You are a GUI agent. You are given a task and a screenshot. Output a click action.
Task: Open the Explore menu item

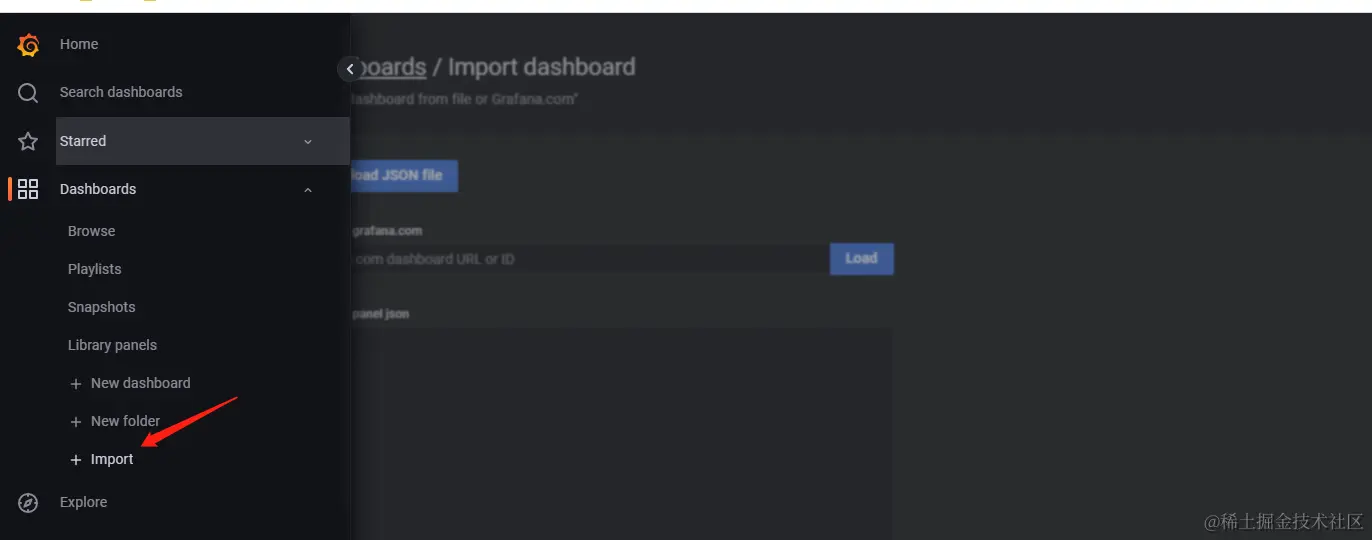pos(83,502)
